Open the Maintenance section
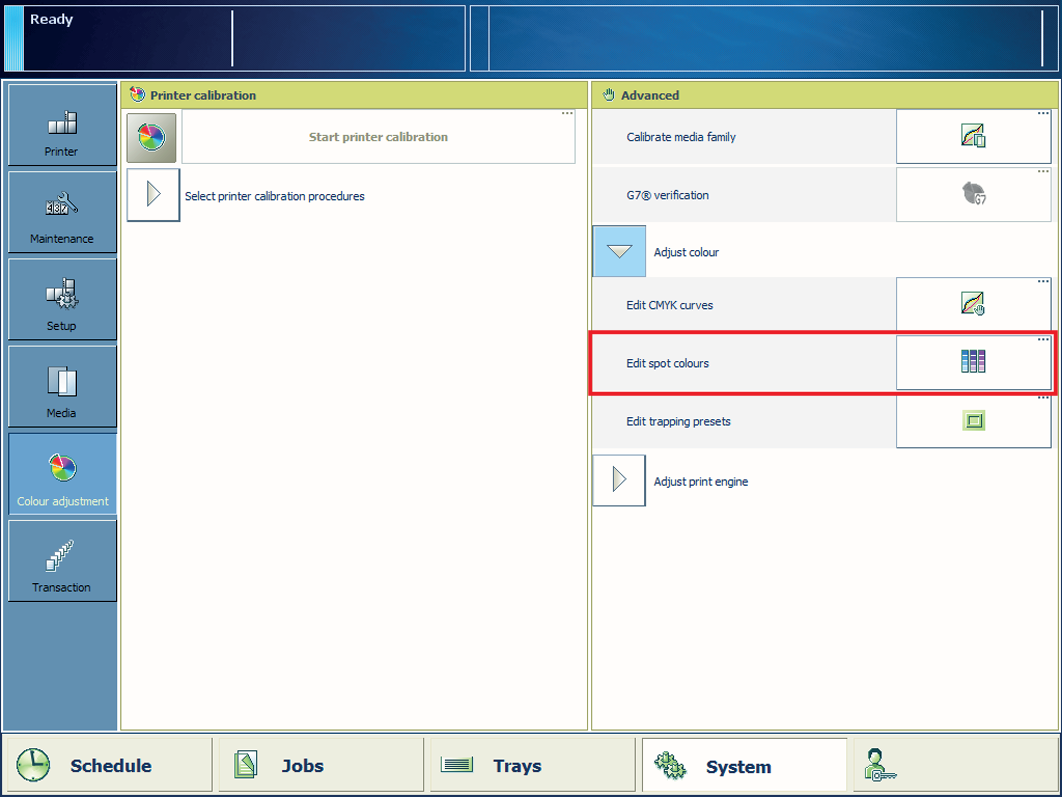Screen dimensions: 1062x797 (62, 213)
